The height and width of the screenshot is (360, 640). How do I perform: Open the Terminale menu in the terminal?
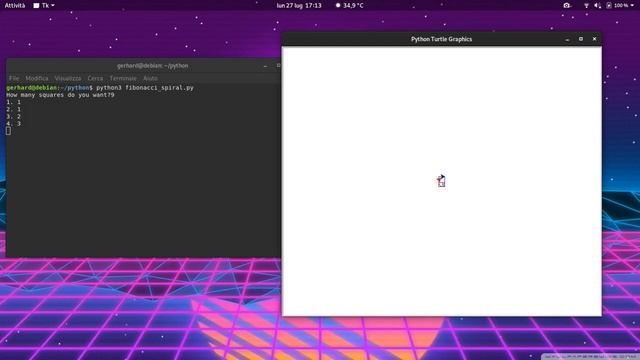123,78
